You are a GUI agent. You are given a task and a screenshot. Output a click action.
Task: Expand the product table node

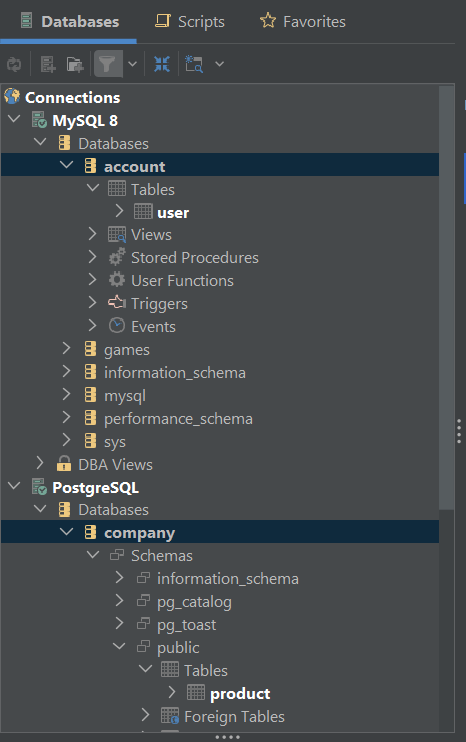pyautogui.click(x=172, y=692)
